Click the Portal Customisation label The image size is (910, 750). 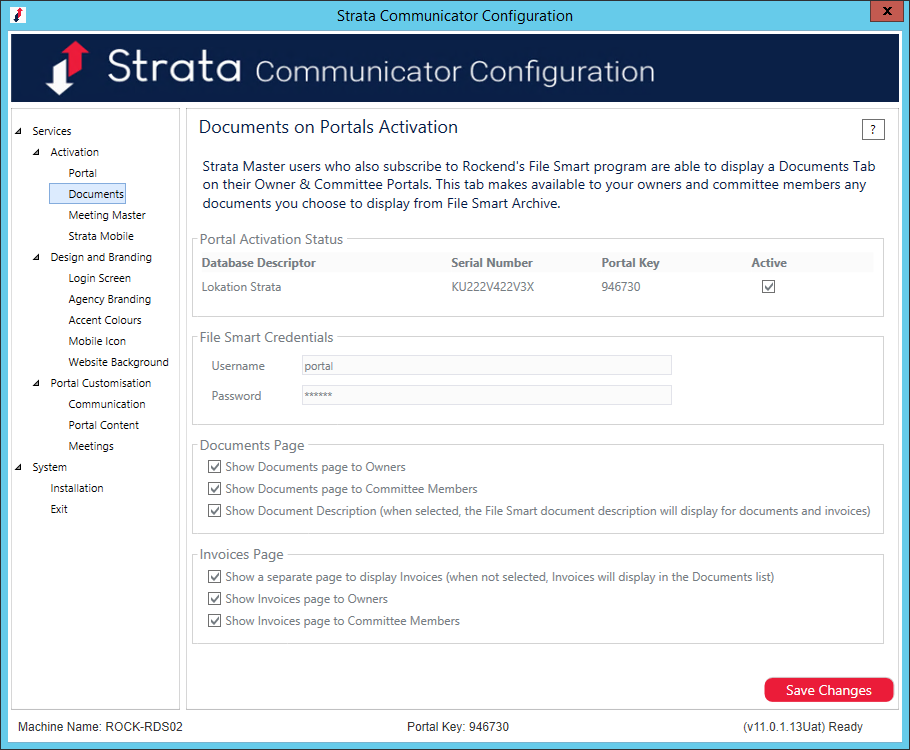click(100, 383)
